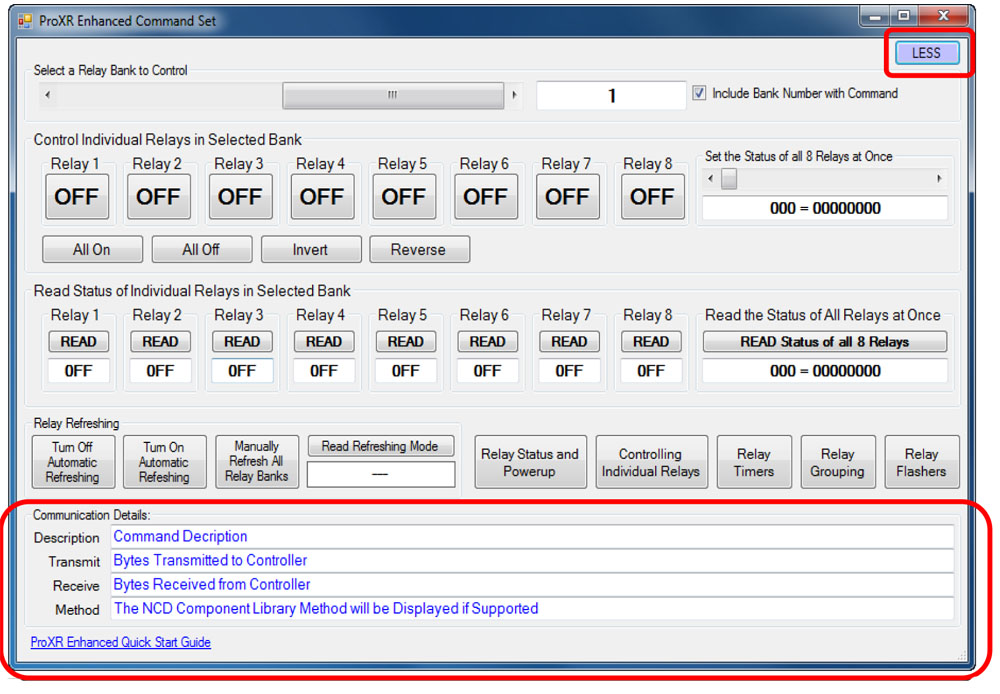Read status of Relay 6
Screen dimensions: 1000x694
(x=487, y=342)
